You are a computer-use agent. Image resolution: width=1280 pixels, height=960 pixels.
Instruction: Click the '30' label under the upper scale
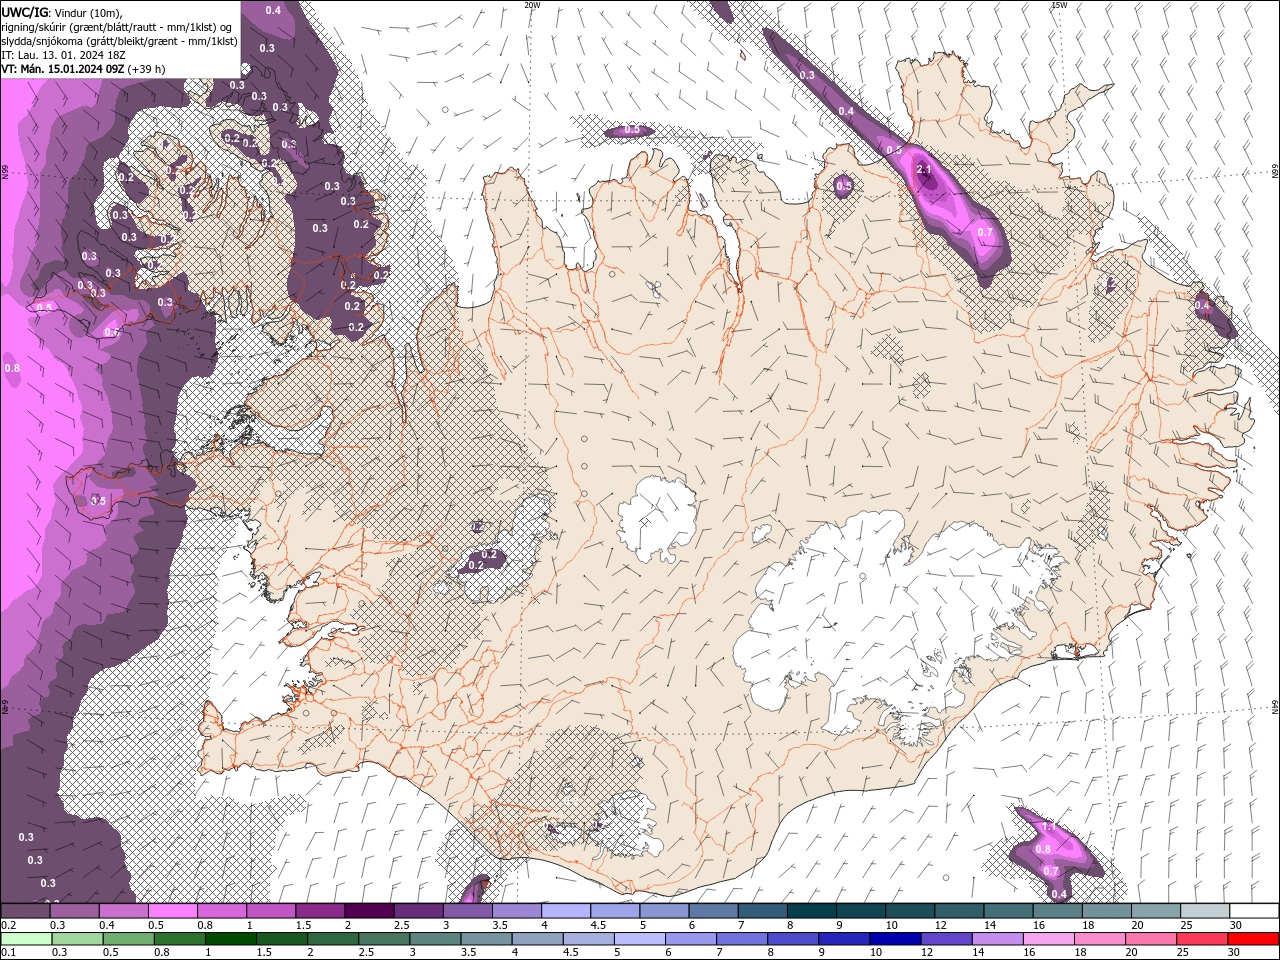click(1235, 925)
